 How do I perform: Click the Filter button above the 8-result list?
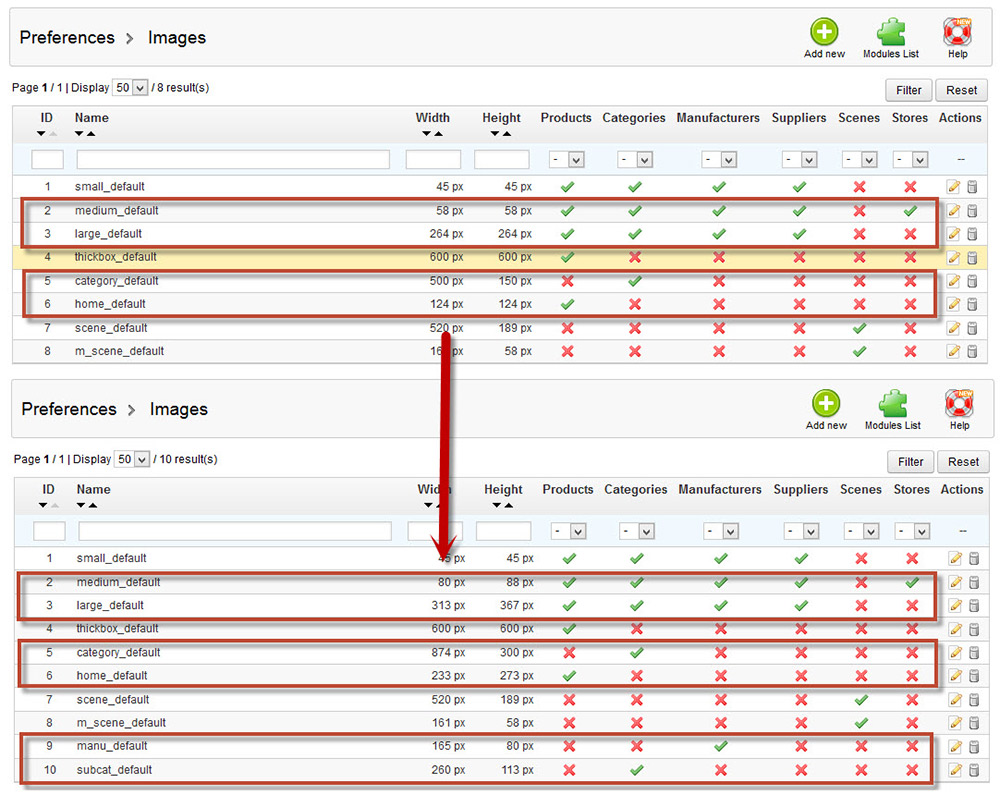(x=909, y=91)
